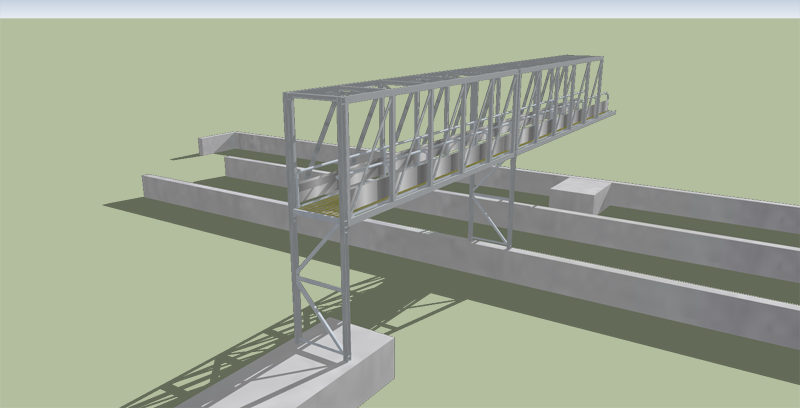Click empty green ground left of the tower
Viewport: 800px width, 408px height.
click(x=100, y=300)
